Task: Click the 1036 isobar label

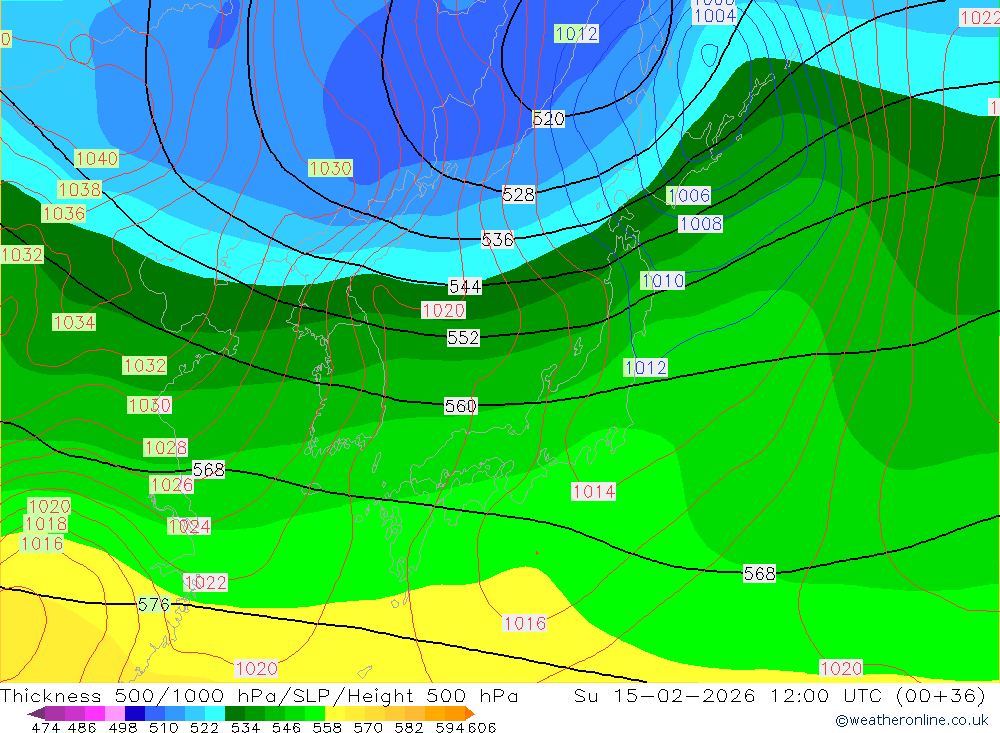Action: pos(64,213)
